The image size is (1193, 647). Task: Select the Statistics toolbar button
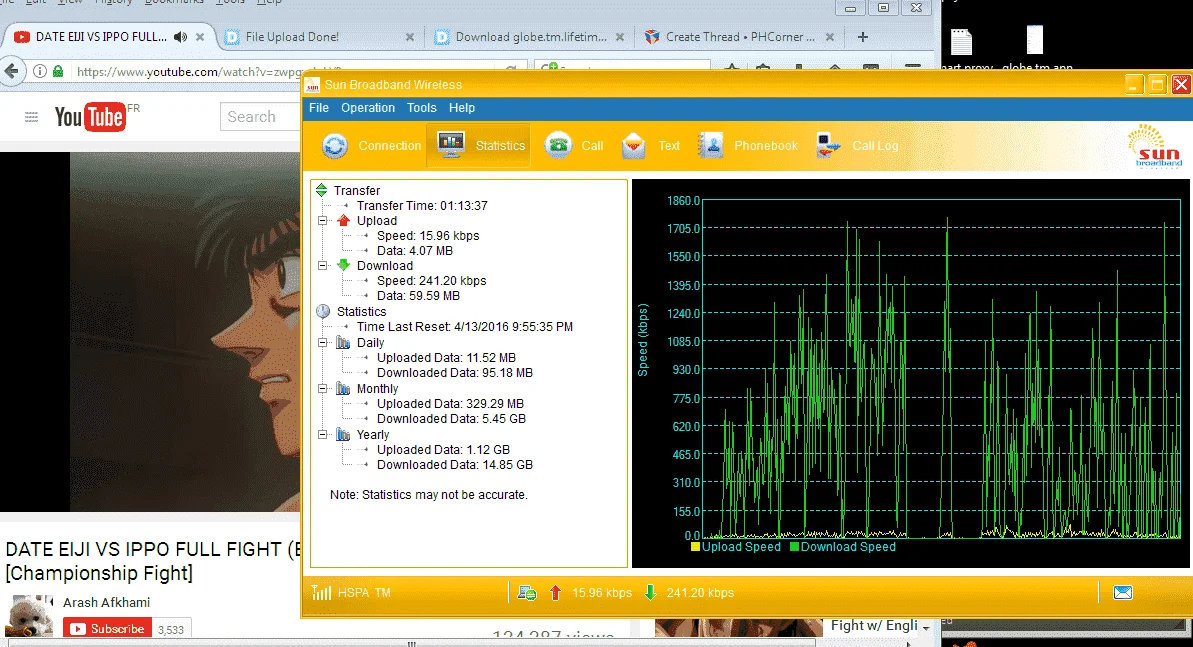(x=479, y=145)
